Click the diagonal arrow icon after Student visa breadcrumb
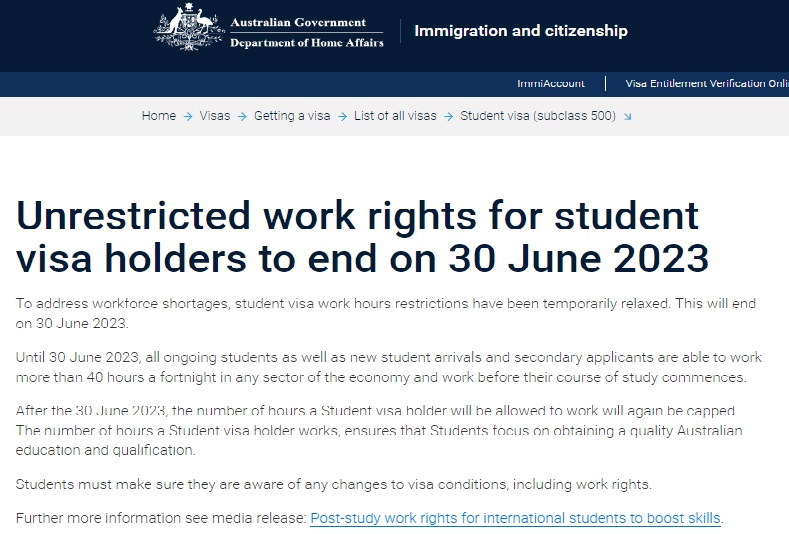 (x=627, y=117)
